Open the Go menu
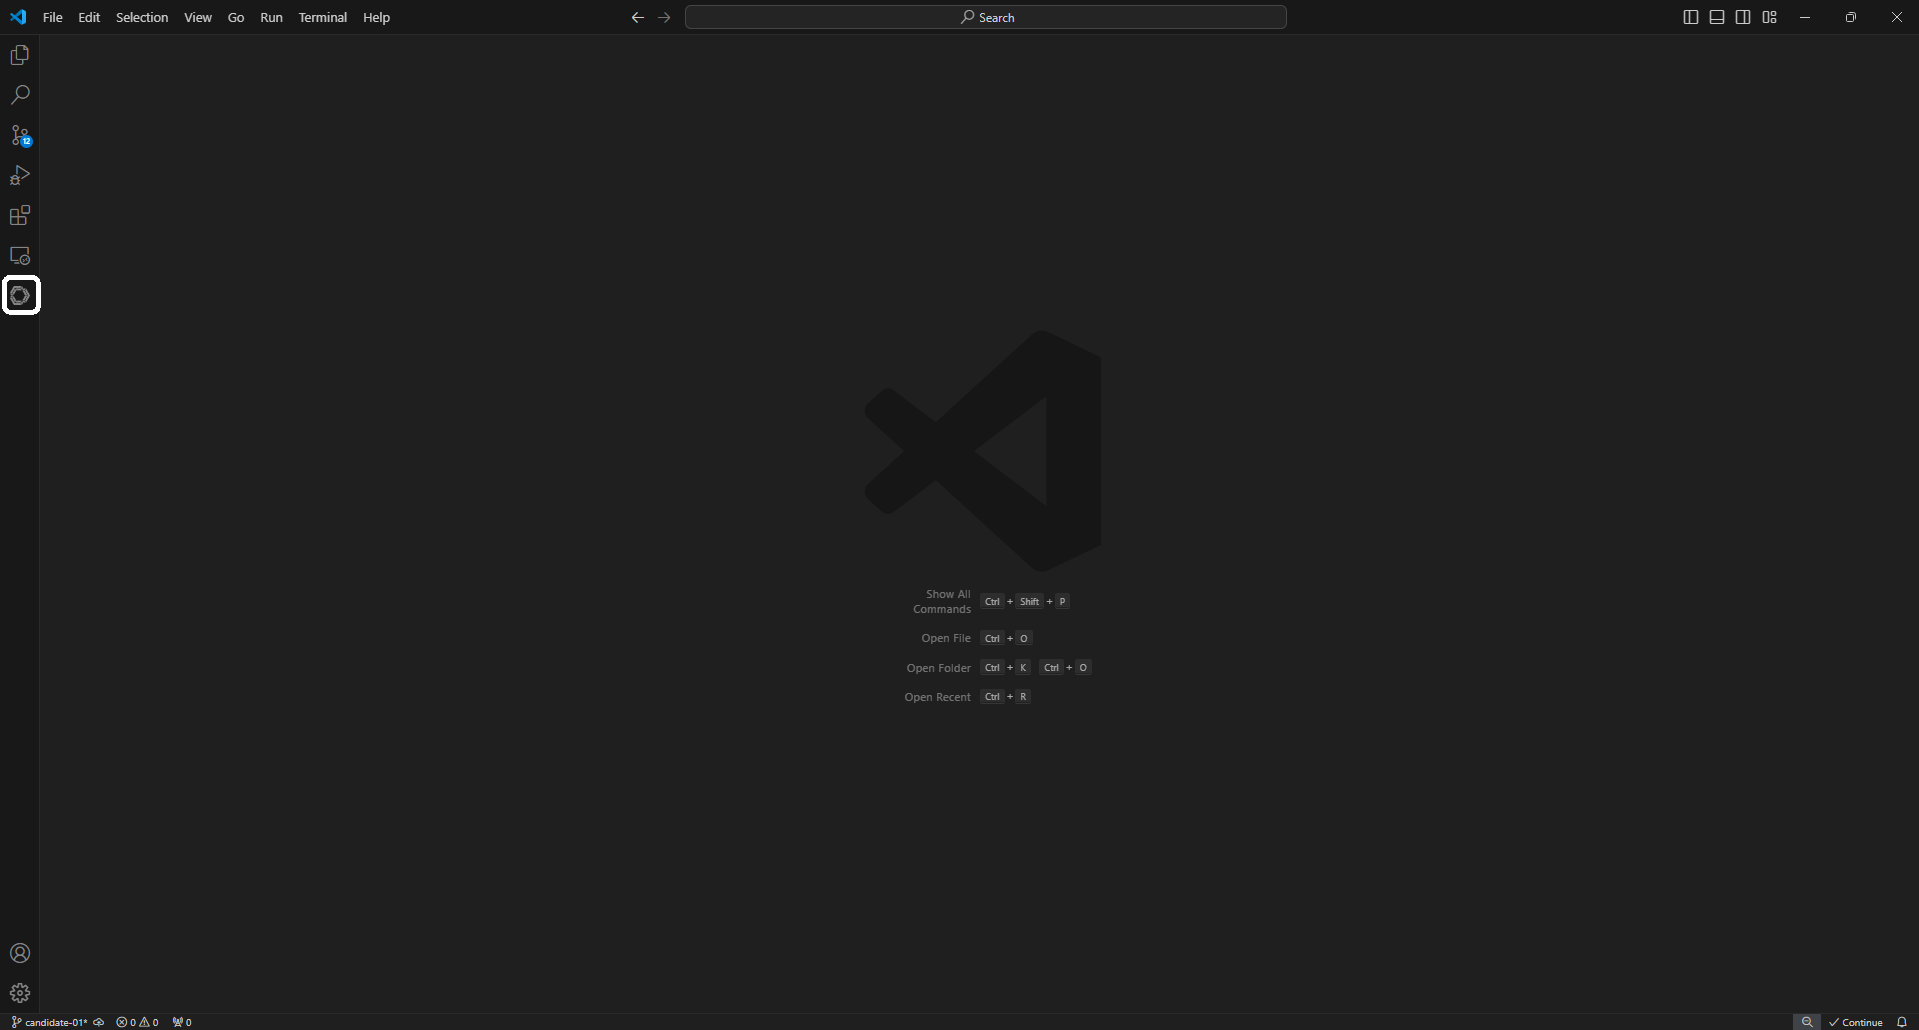The height and width of the screenshot is (1030, 1919). (x=236, y=17)
